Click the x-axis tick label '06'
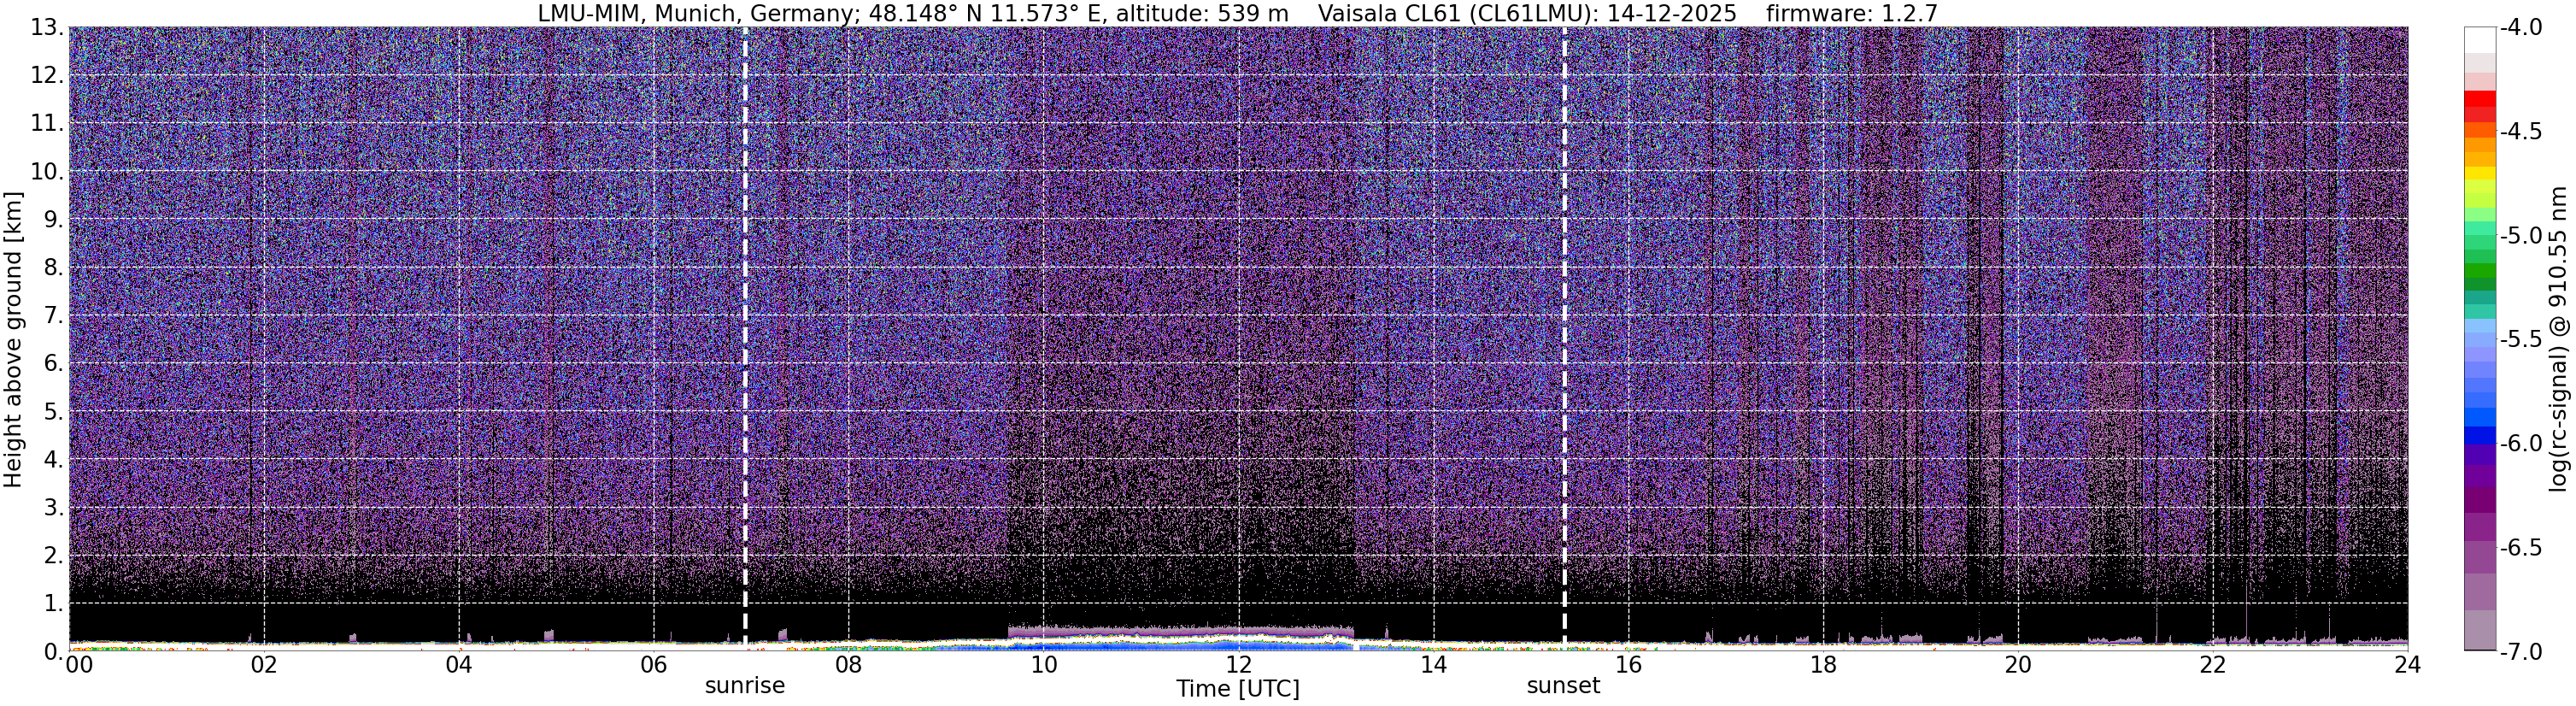Viewport: 2576px width, 706px height. point(654,665)
